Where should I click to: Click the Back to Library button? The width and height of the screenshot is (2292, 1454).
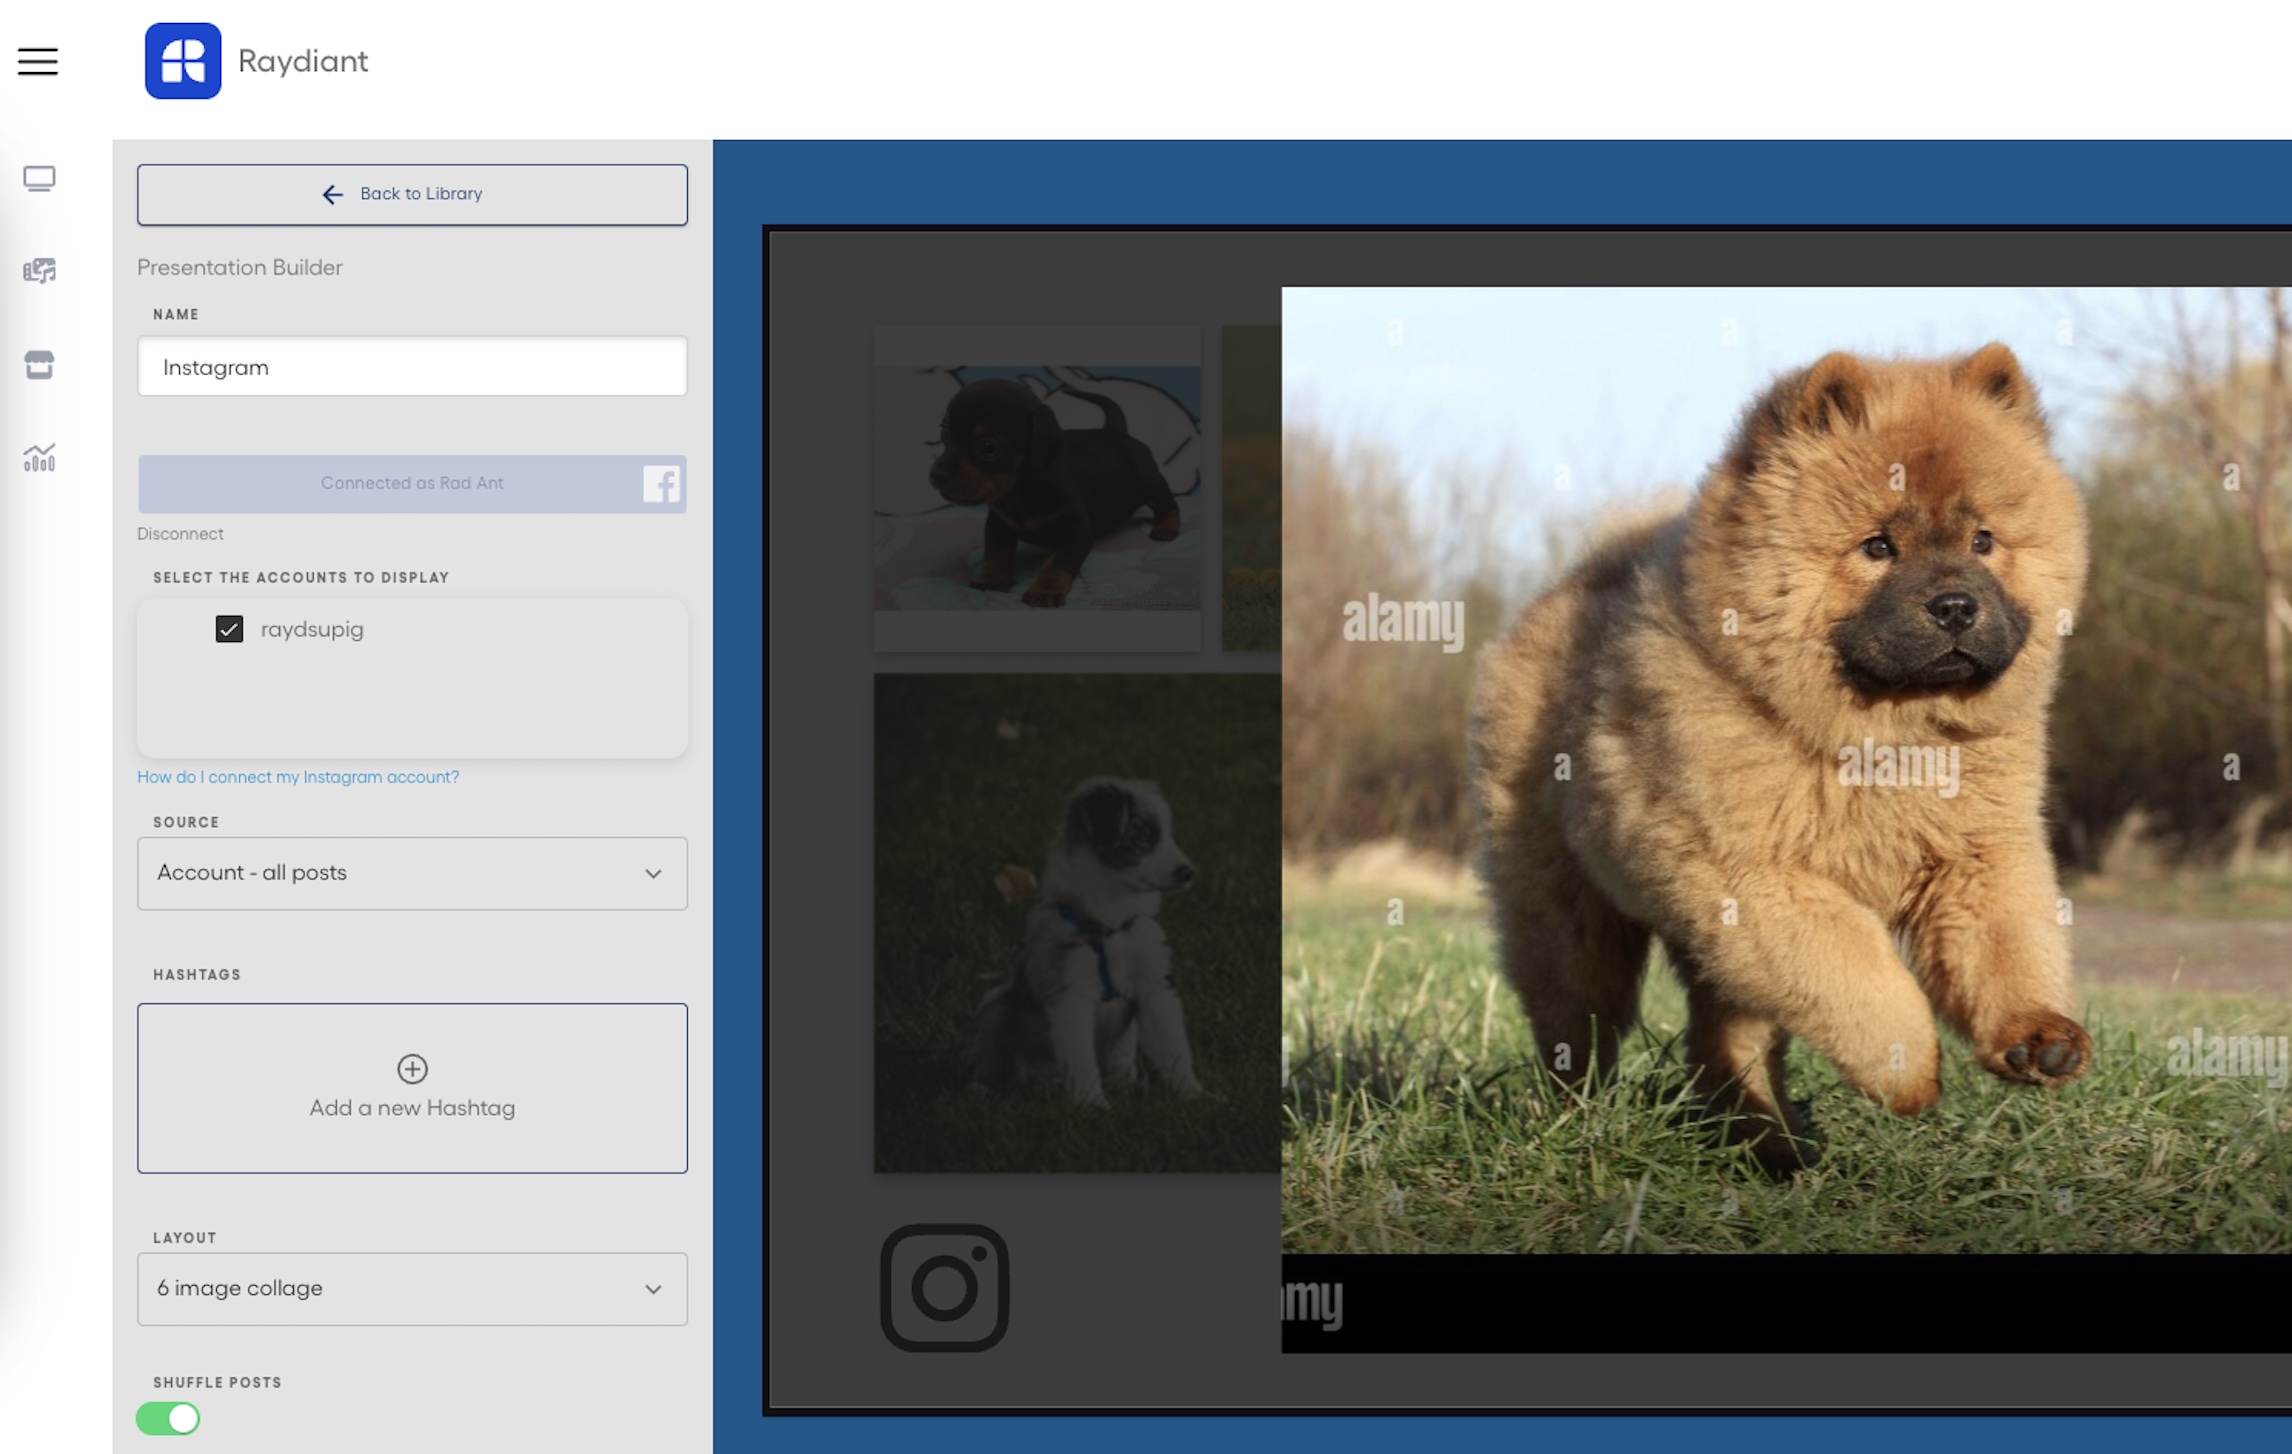[x=412, y=194]
